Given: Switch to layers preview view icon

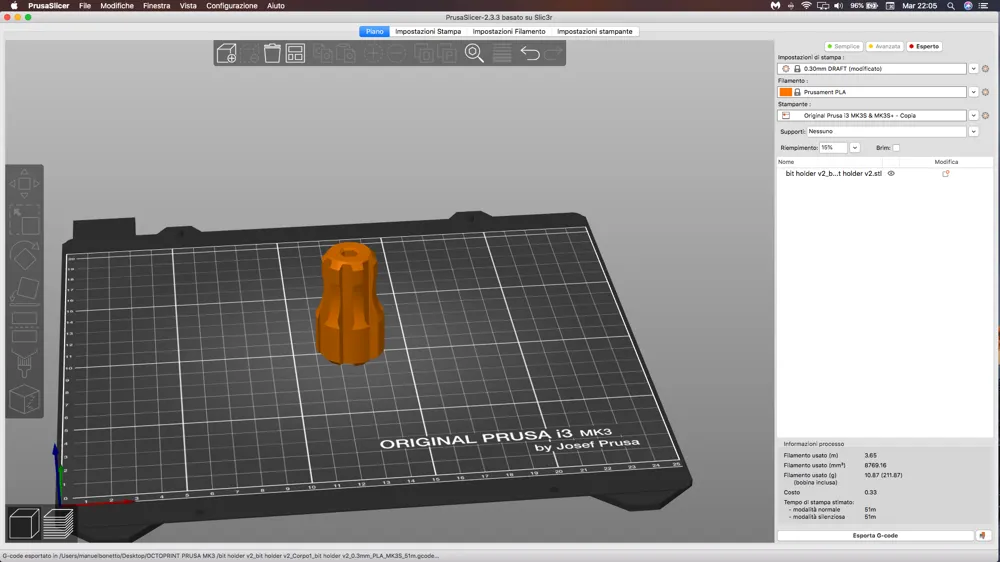Looking at the screenshot, I should [x=58, y=524].
